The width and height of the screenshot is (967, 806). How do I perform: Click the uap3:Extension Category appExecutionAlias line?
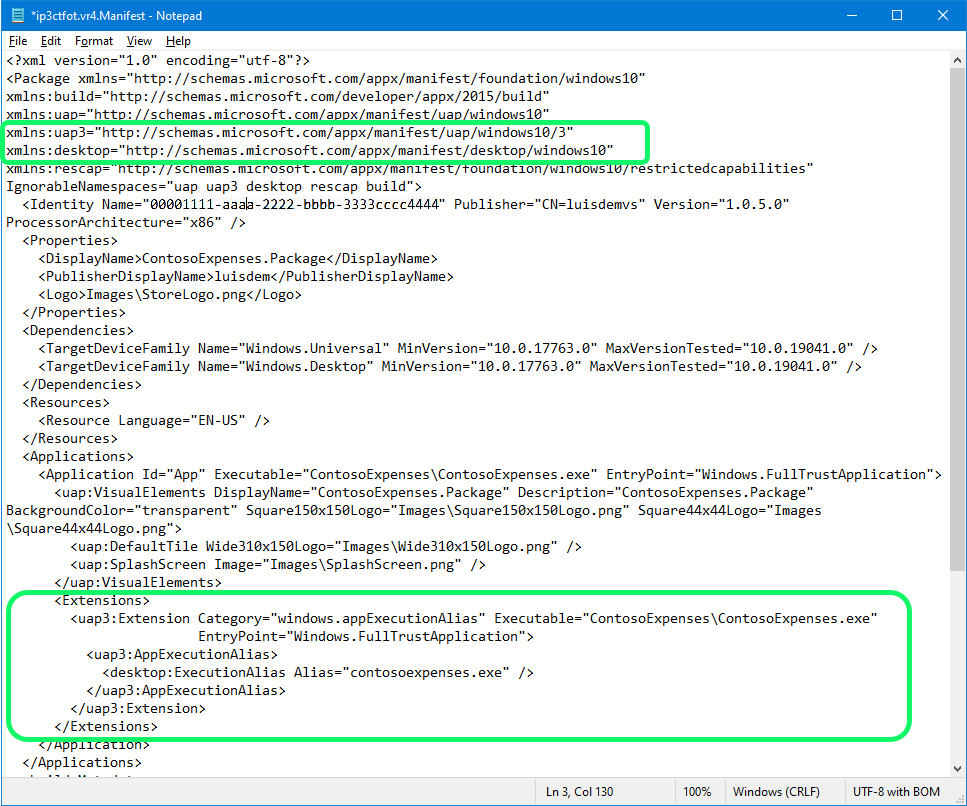(x=474, y=619)
